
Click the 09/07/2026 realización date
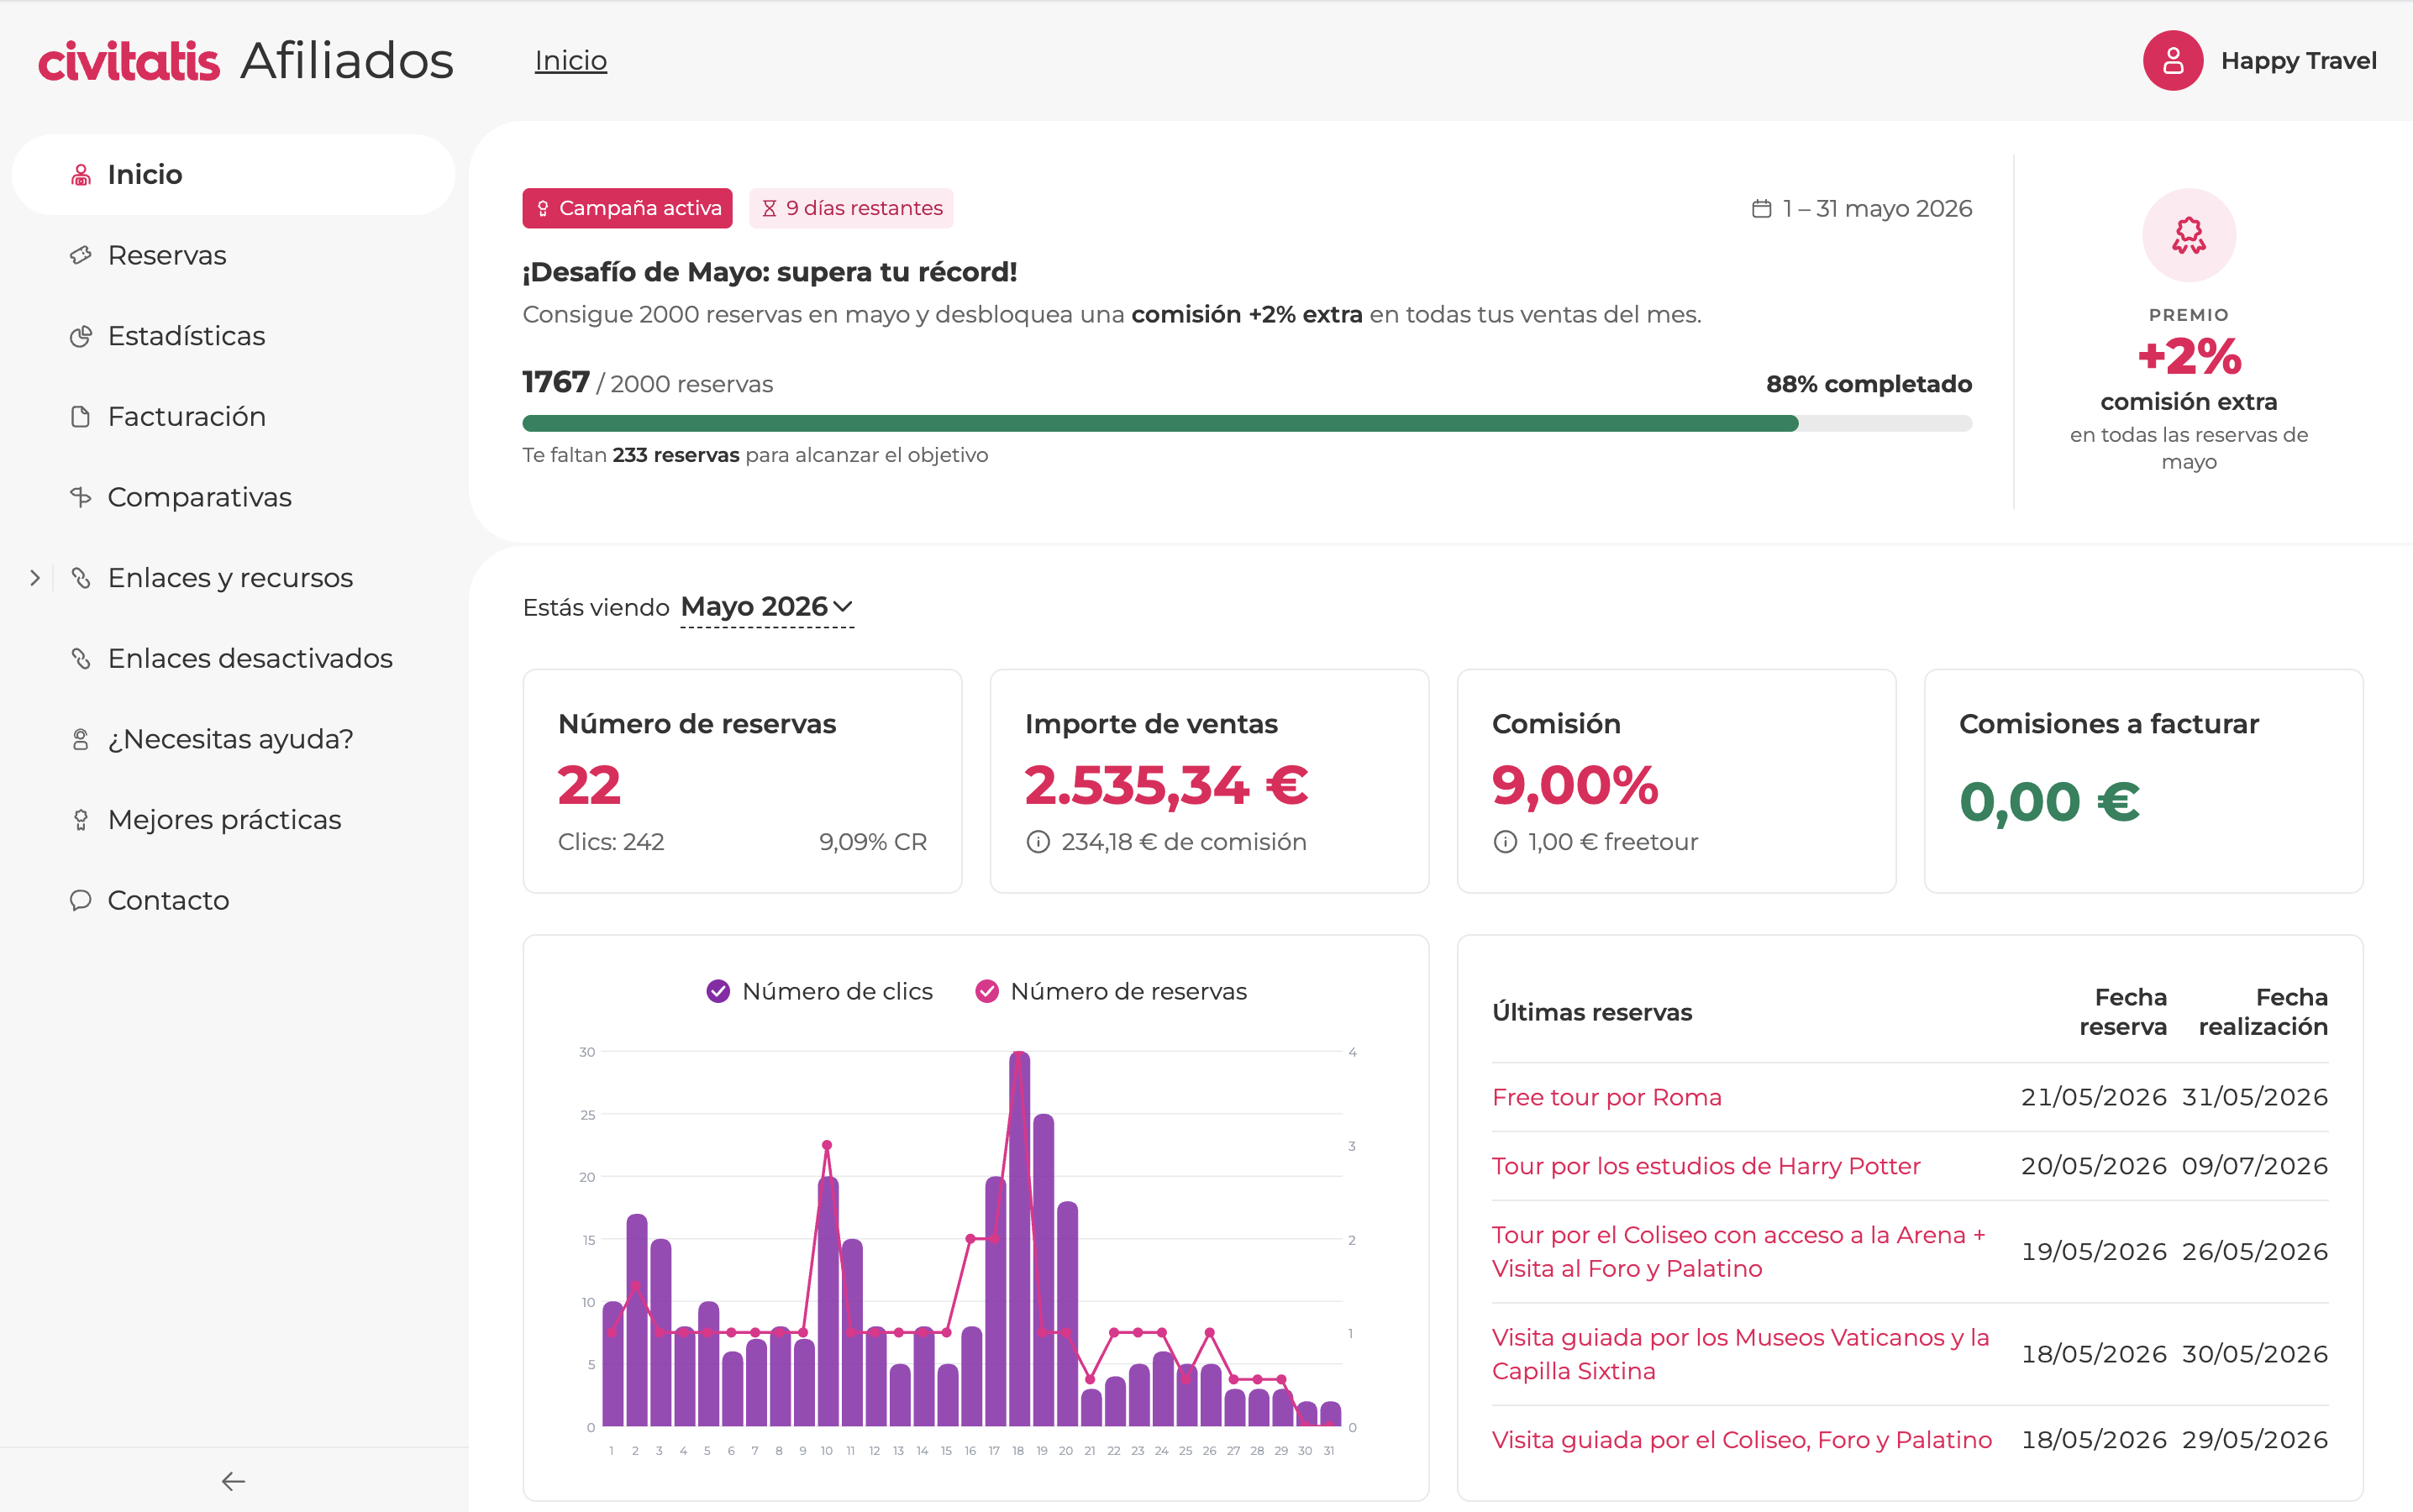[x=2254, y=1166]
